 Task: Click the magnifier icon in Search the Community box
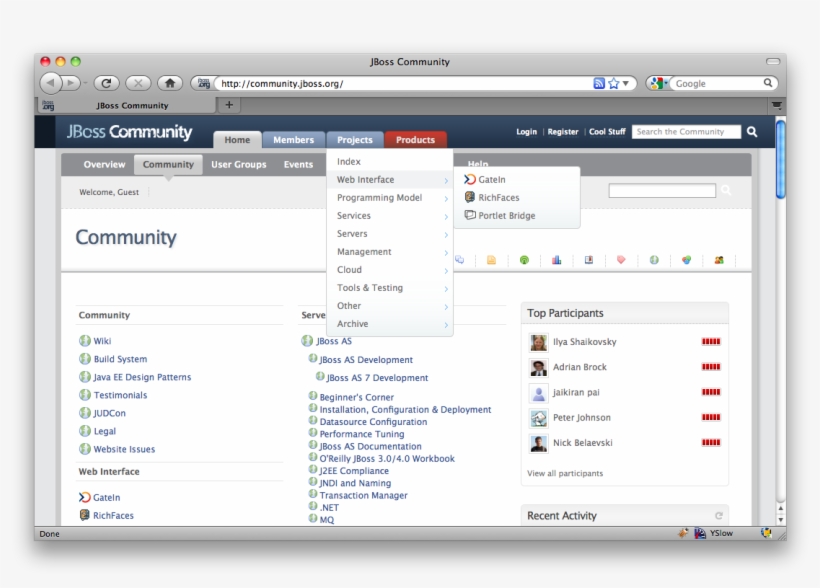pyautogui.click(x=751, y=131)
